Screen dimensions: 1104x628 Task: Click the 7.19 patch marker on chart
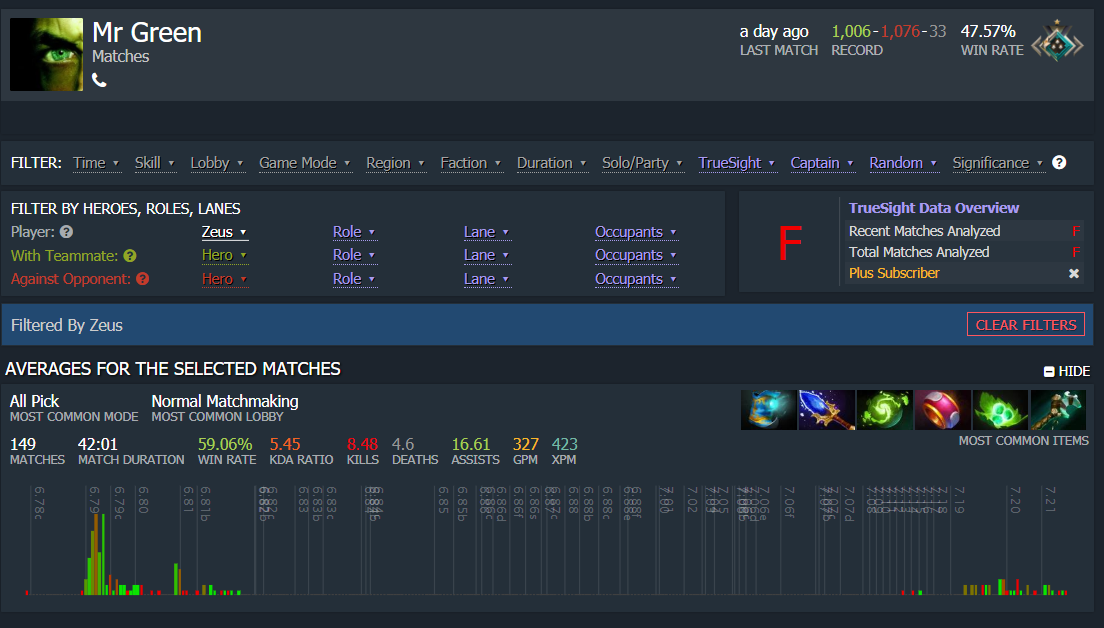[x=959, y=500]
